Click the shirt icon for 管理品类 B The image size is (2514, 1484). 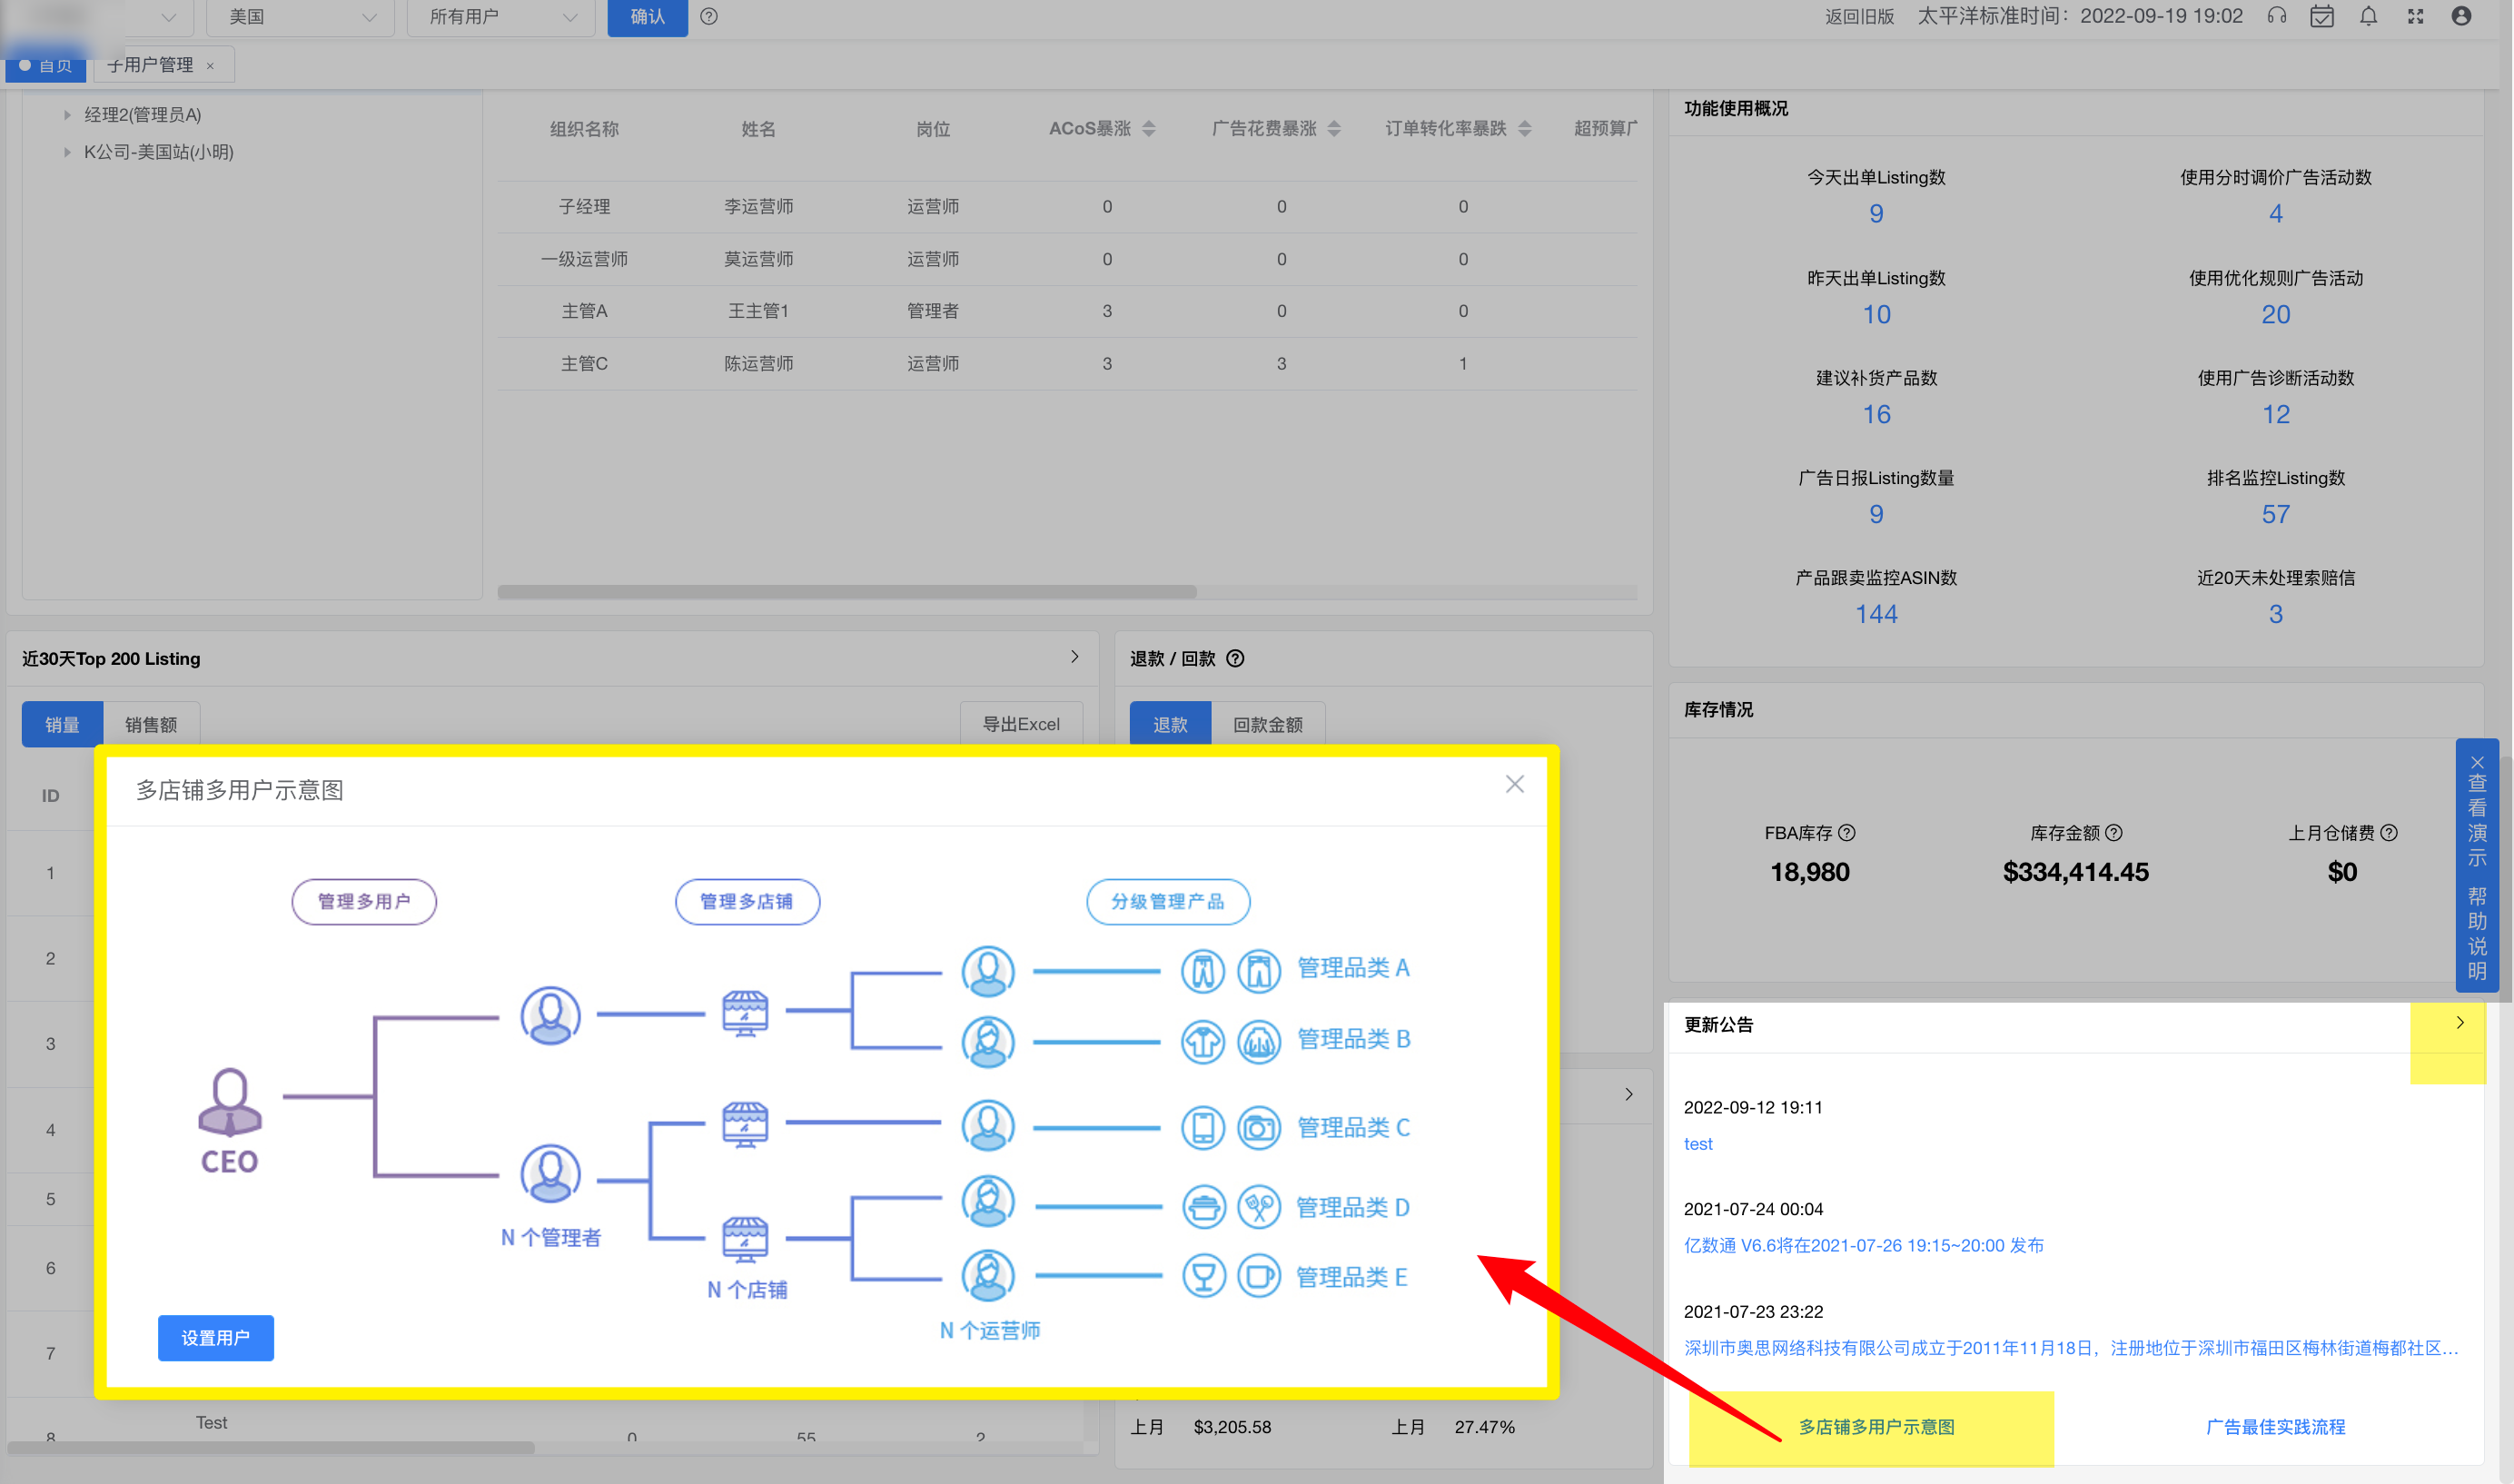point(1203,1042)
